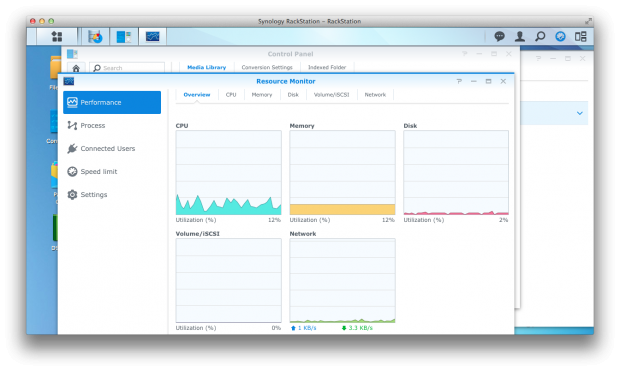Select Process in sidebar
This screenshot has width=620, height=371.
pyautogui.click(x=112, y=125)
